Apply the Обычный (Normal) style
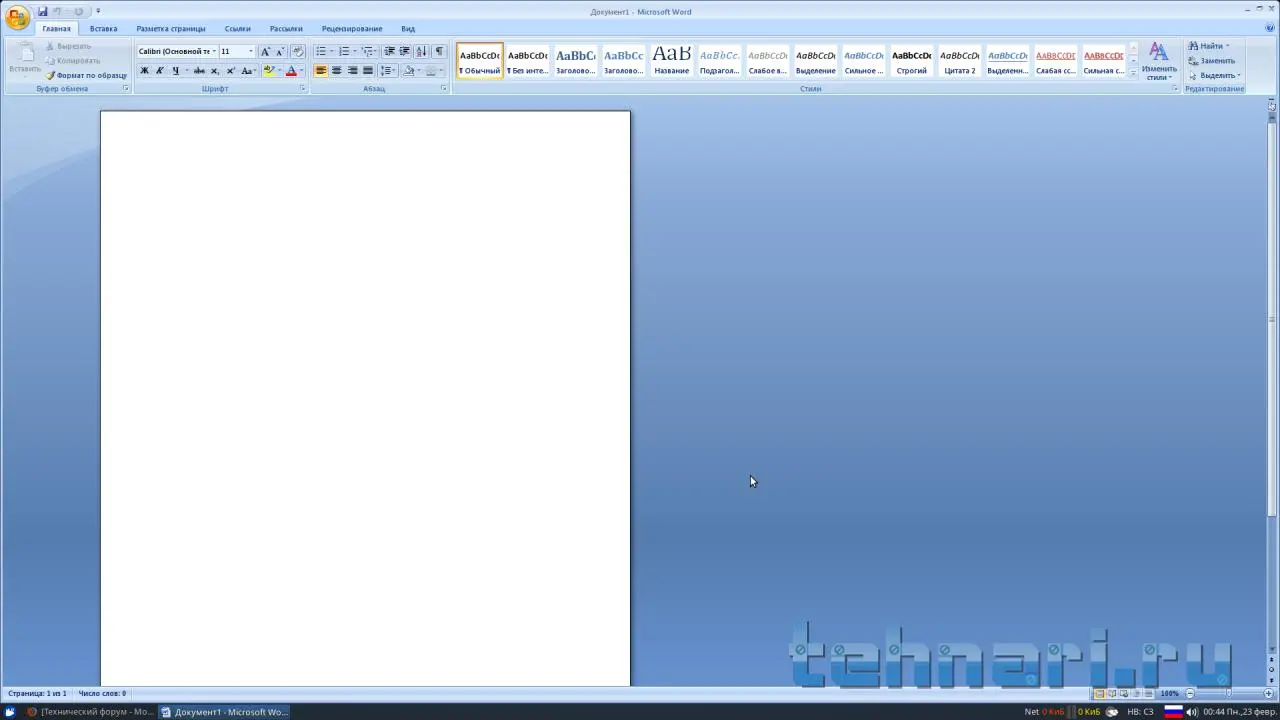 click(x=480, y=61)
